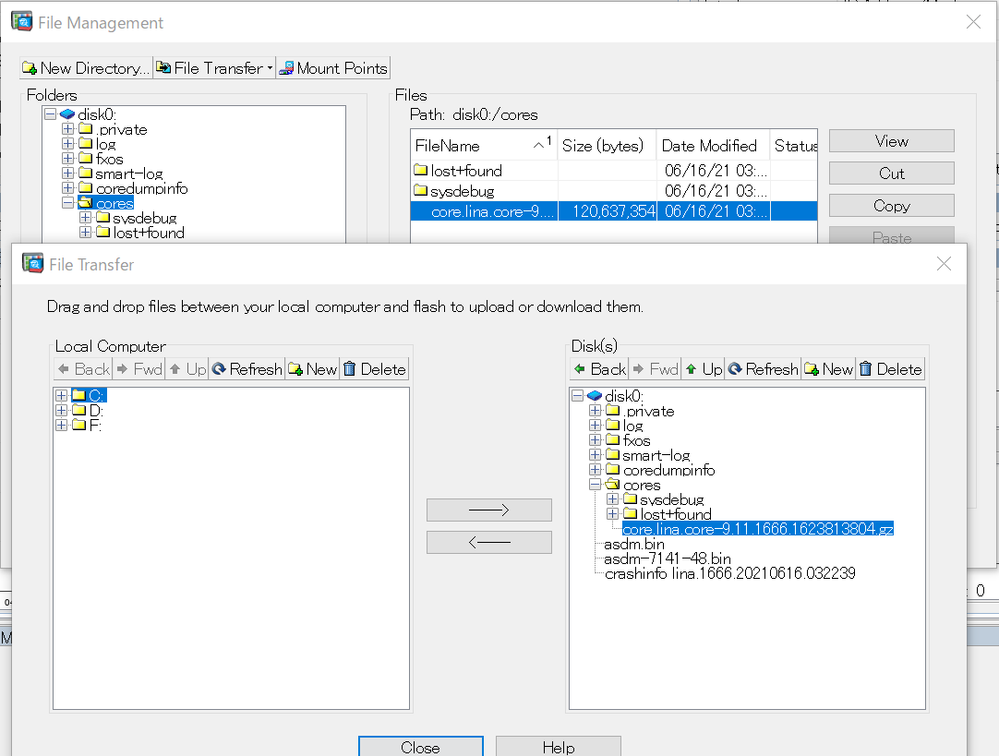This screenshot has width=999, height=756.
Task: Select the sysdebug row in Files list
Action: pyautogui.click(x=614, y=191)
